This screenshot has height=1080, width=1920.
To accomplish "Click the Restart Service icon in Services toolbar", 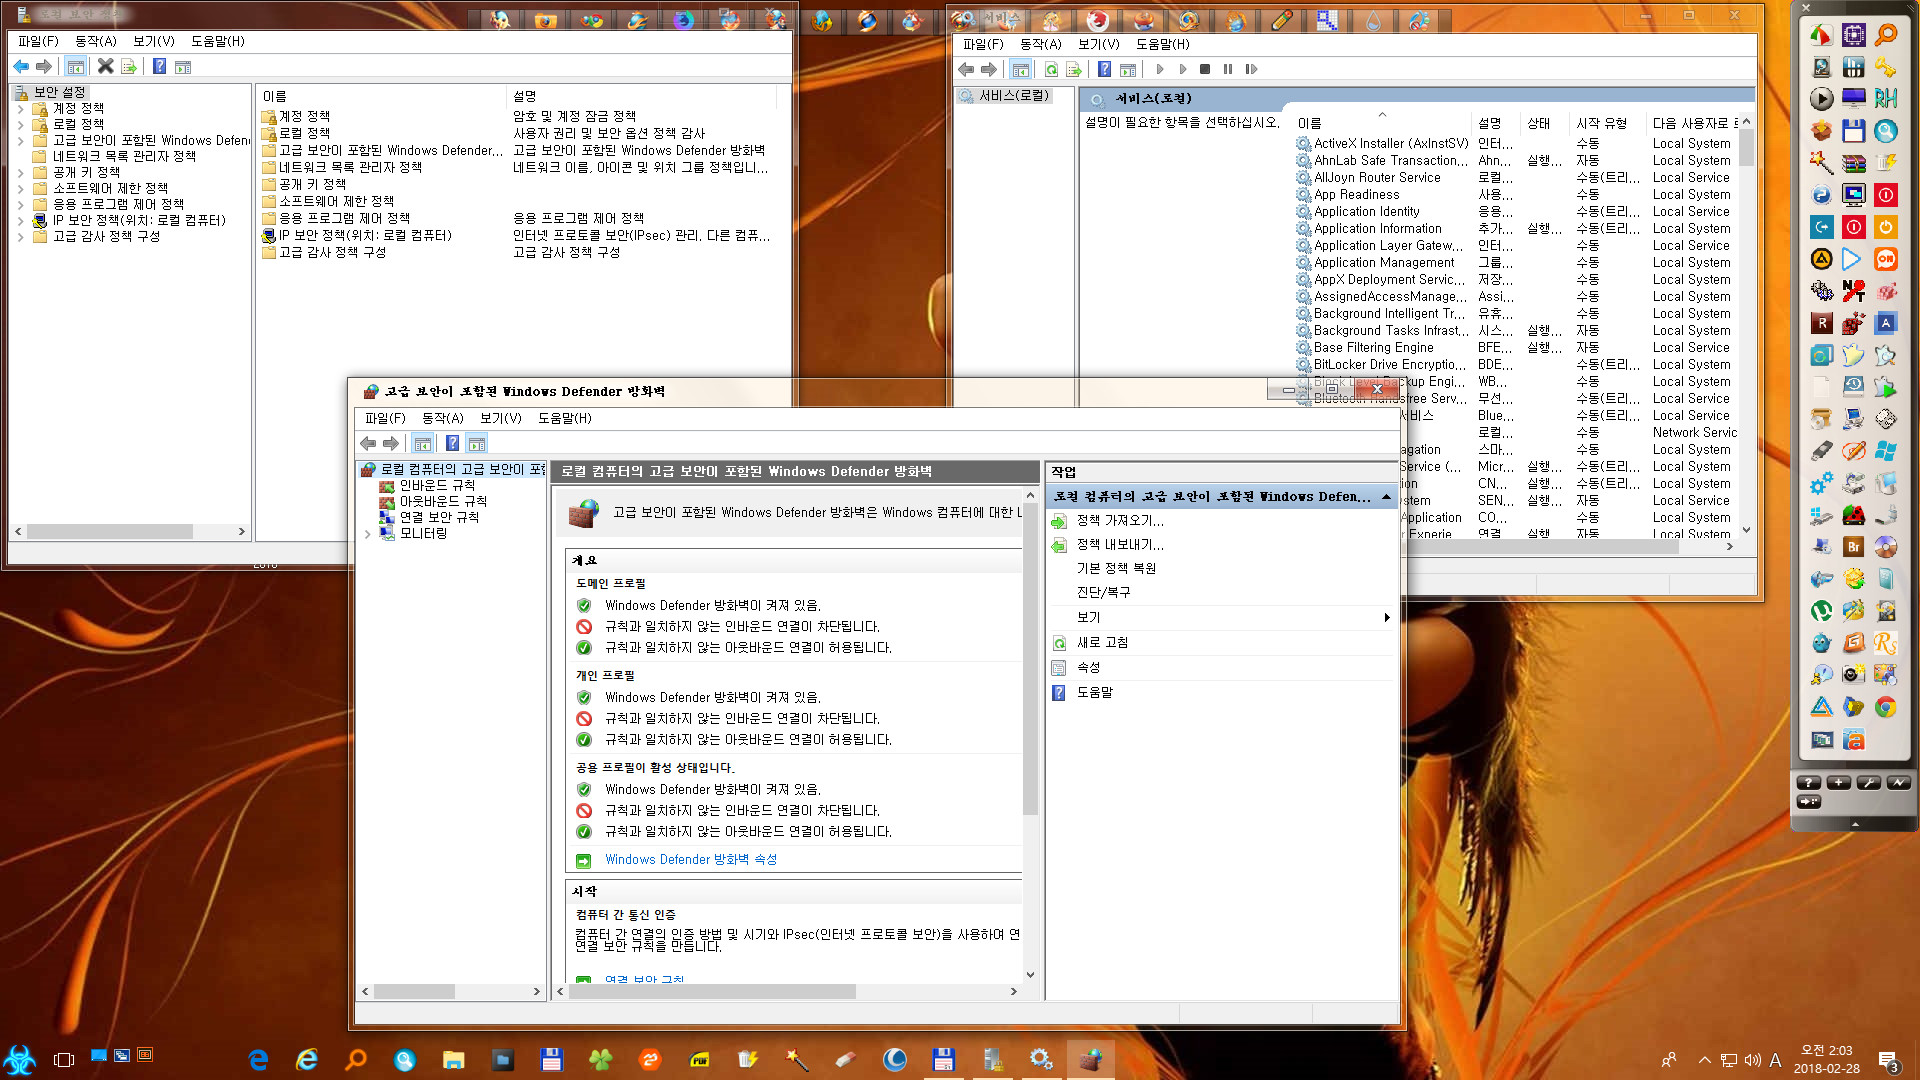I will tap(1251, 69).
